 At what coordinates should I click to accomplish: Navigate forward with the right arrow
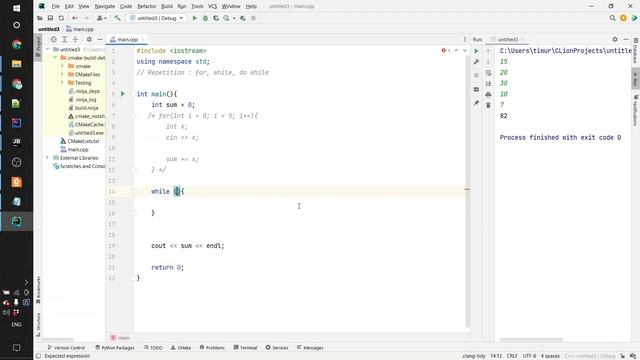click(86, 18)
